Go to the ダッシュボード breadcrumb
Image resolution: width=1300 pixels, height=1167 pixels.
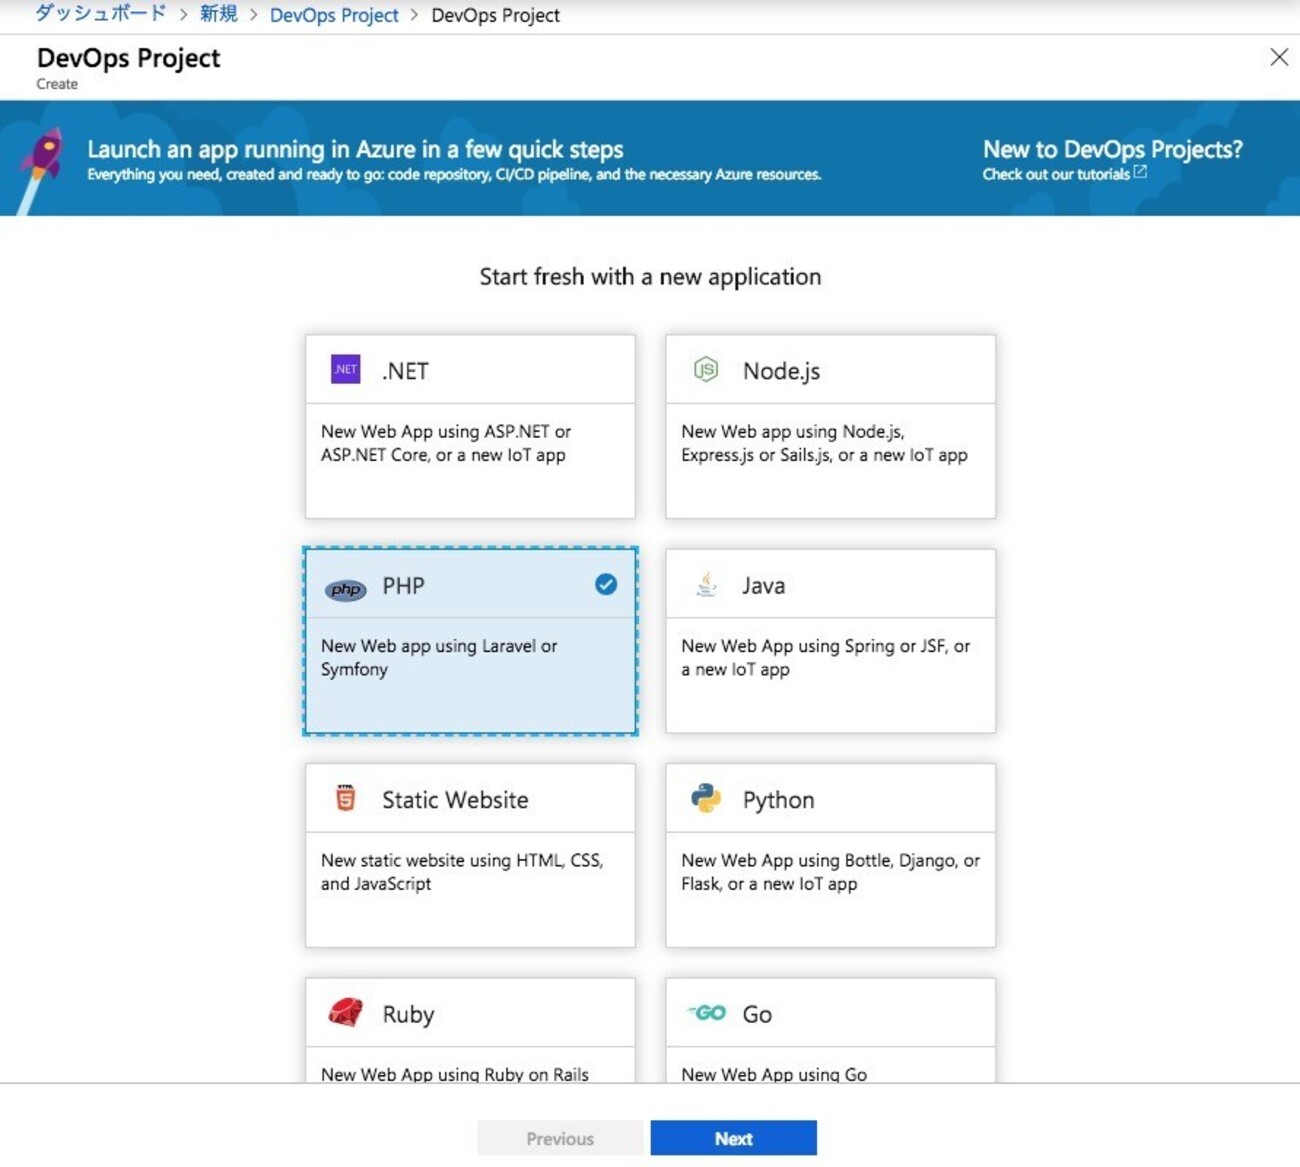pos(101,14)
